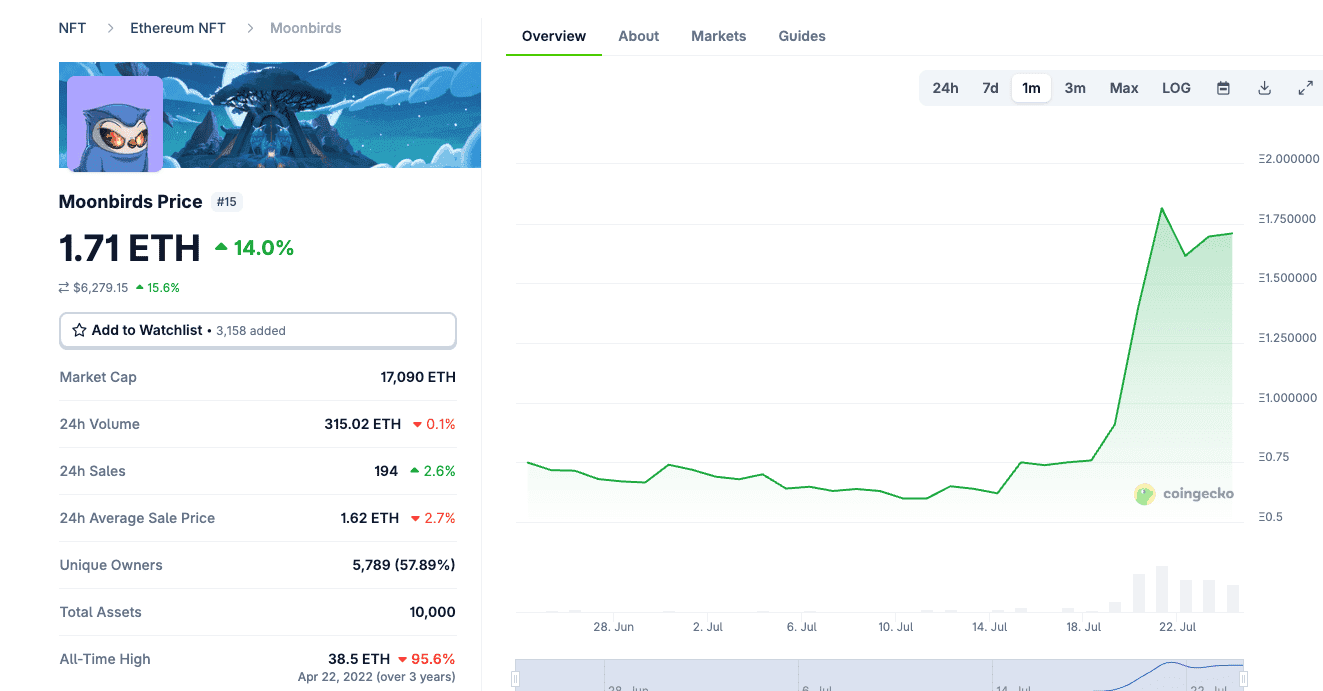Image resolution: width=1323 pixels, height=691 pixels.
Task: Click the Ξ1.250000 y-axis label
Action: 1288,338
